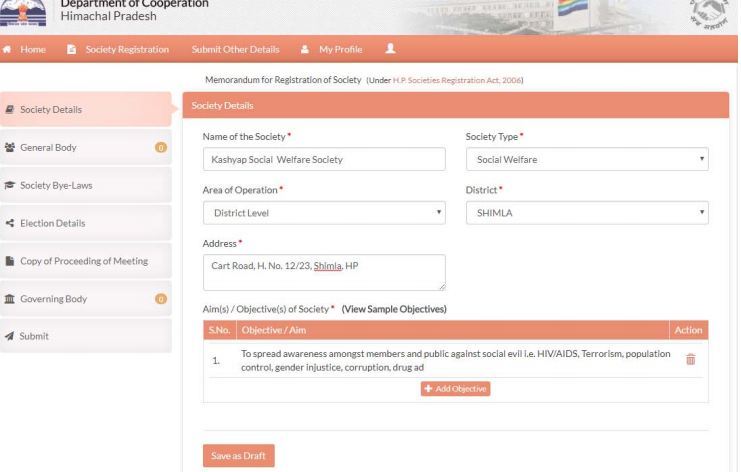Viewport: 741px width, 472px height.
Task: Click the Save as Draft button
Action: pyautogui.click(x=239, y=455)
